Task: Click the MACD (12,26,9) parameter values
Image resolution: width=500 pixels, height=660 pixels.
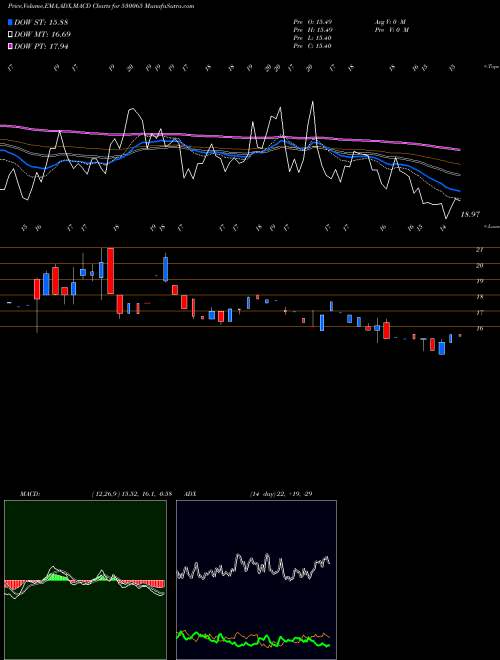Action: click(131, 494)
